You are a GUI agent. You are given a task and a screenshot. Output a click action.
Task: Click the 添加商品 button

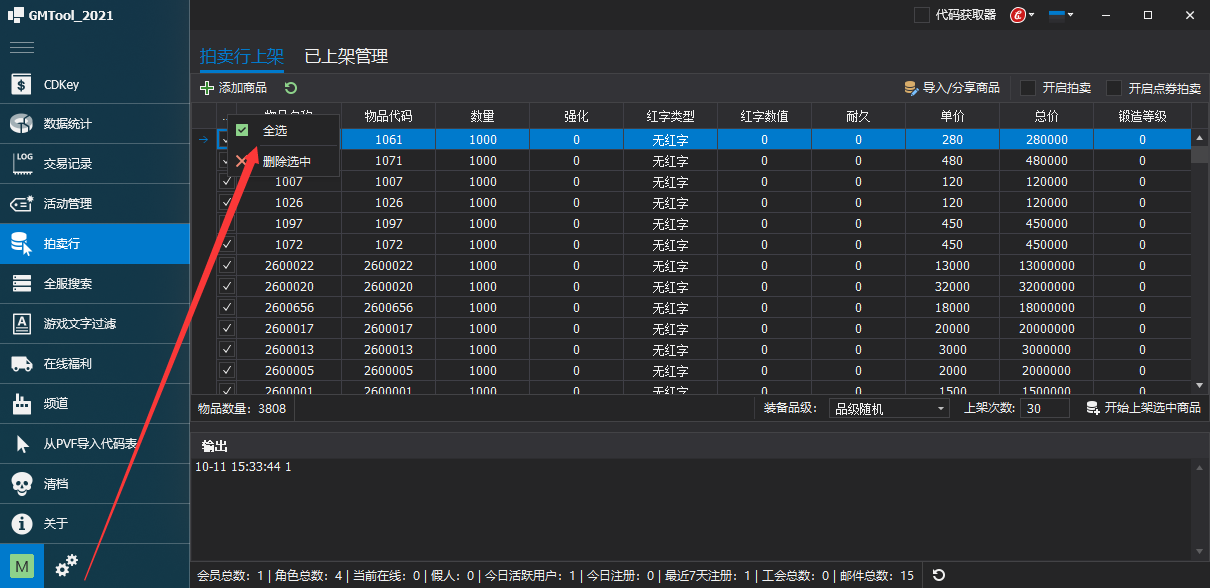(234, 88)
